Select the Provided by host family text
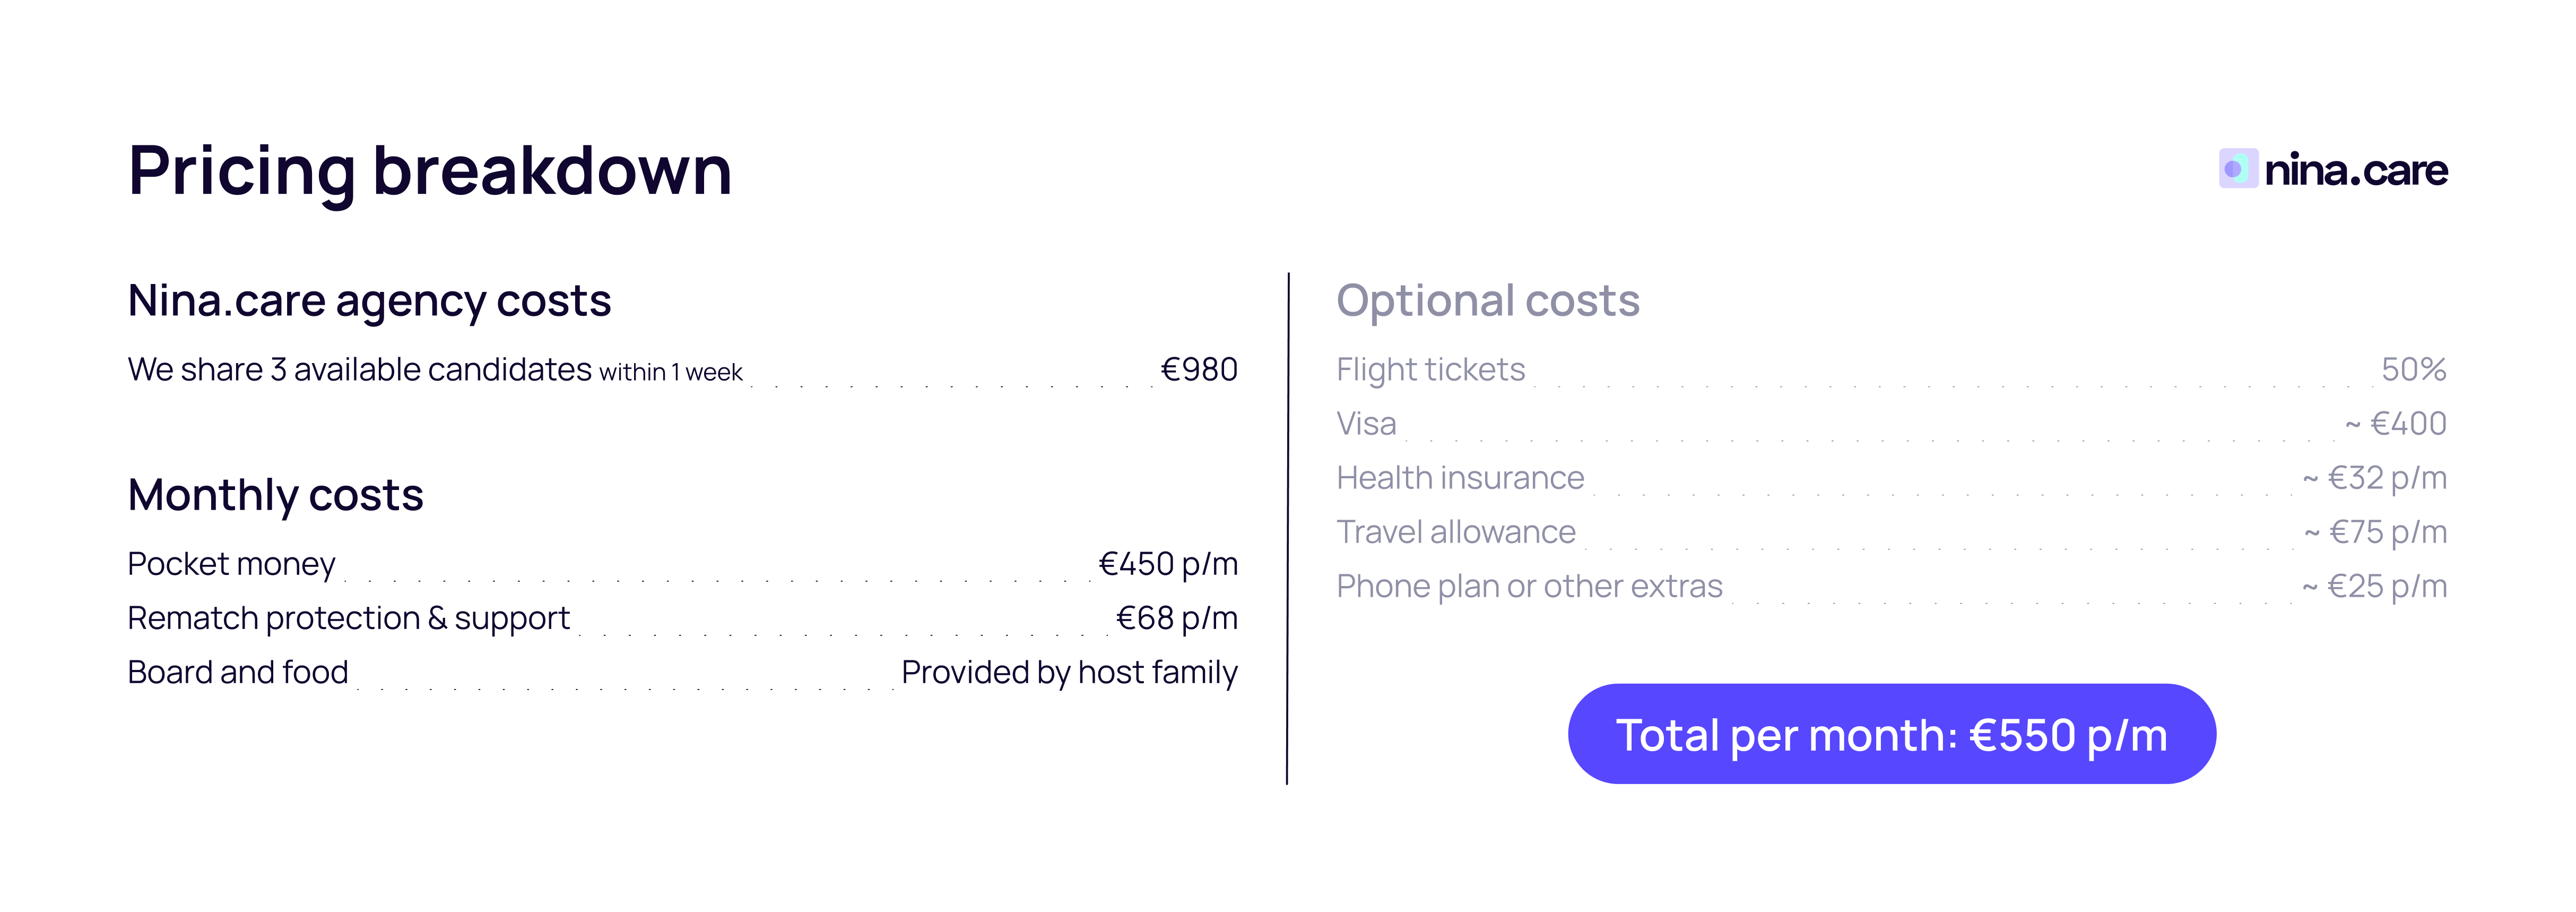This screenshot has width=2576, height=912. pos(1068,672)
